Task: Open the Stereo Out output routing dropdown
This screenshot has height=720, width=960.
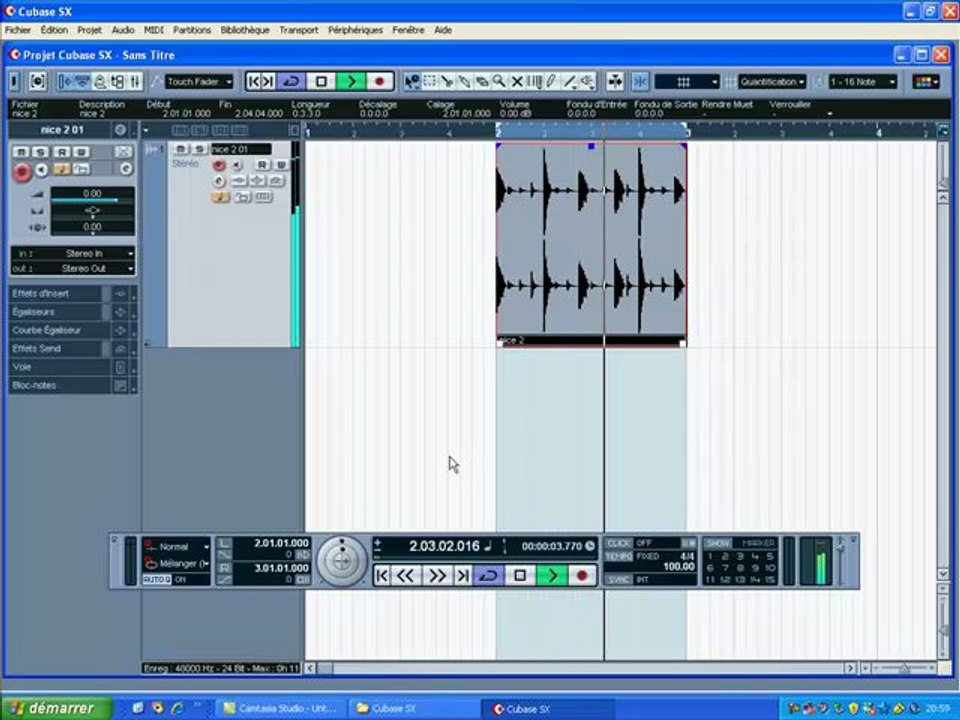Action: 73,268
